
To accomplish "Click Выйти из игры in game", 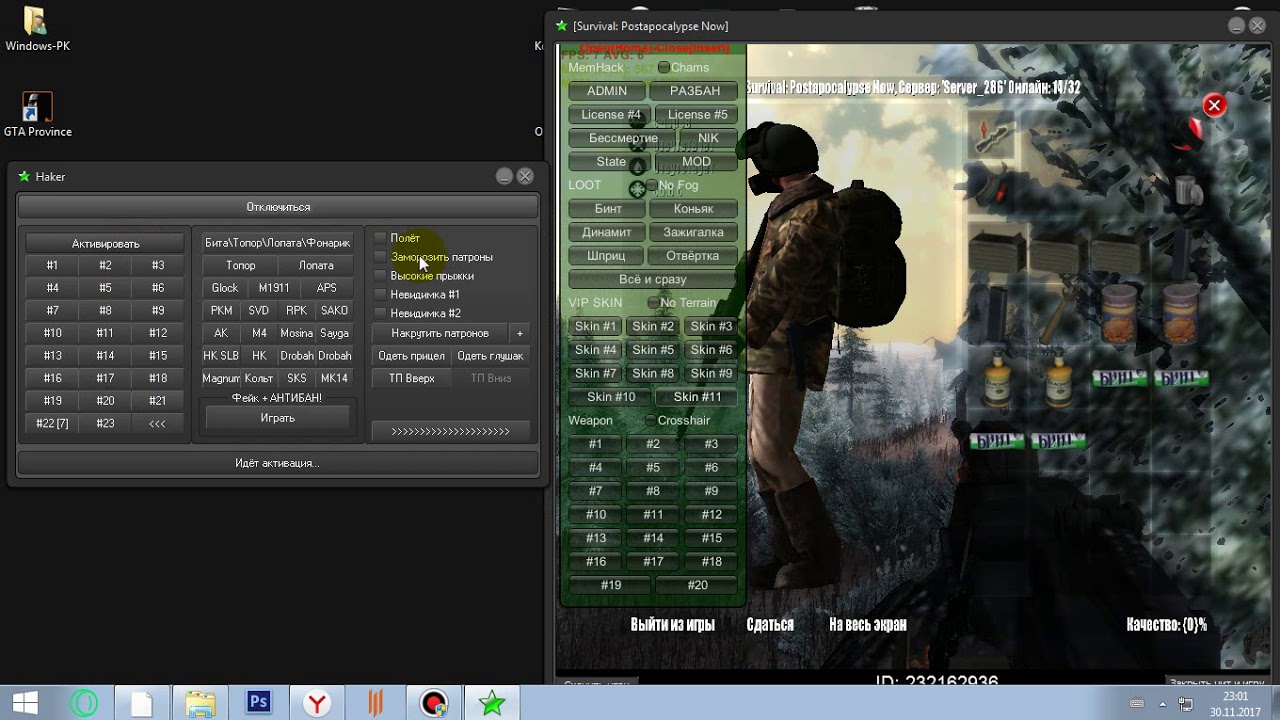I will tap(672, 624).
